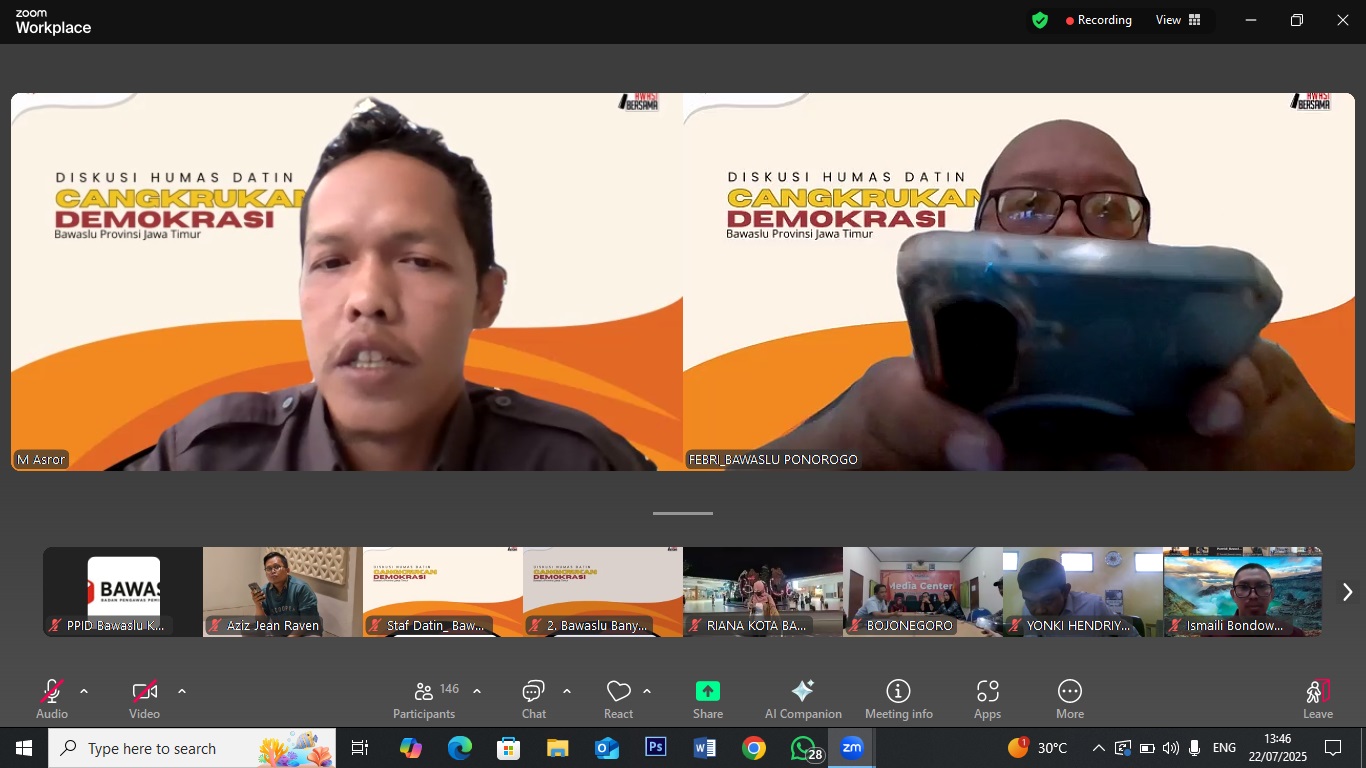Click the green encryption shield icon
Image resolution: width=1366 pixels, height=768 pixels.
pos(1040,20)
